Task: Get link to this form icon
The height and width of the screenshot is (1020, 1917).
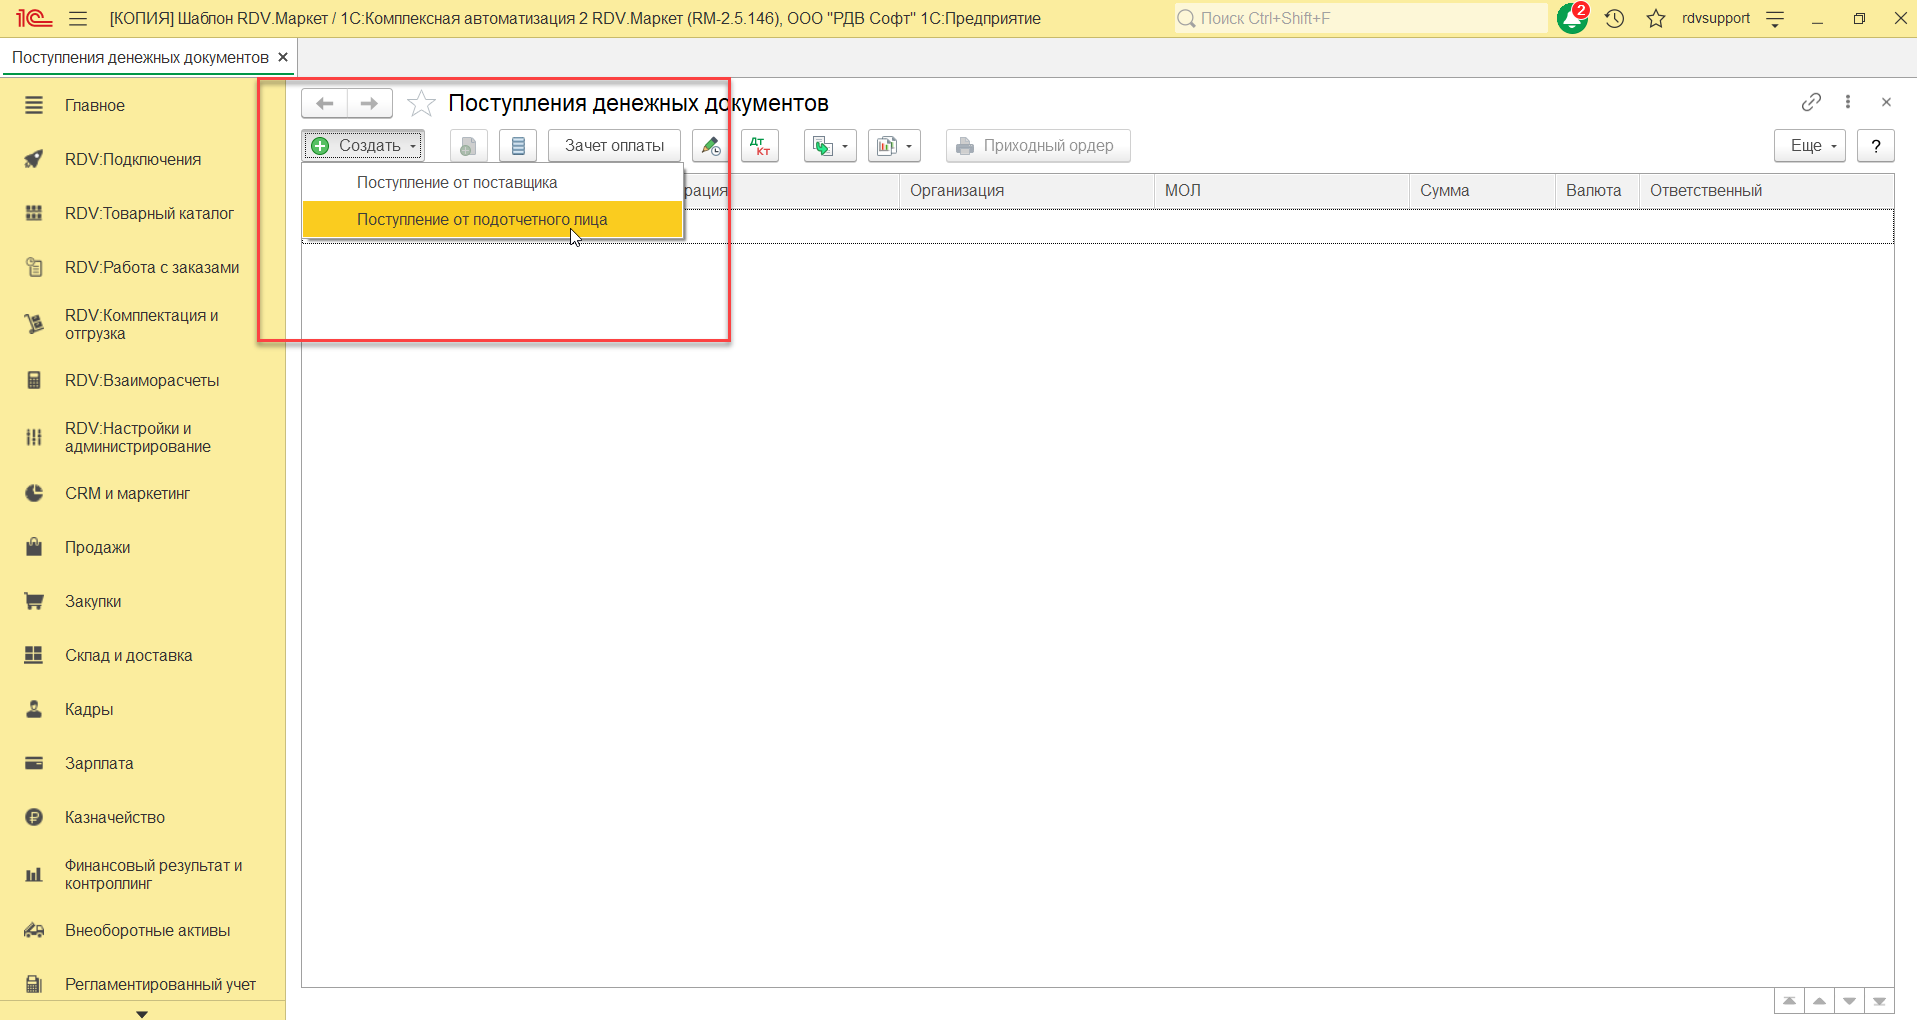Action: click(1811, 102)
